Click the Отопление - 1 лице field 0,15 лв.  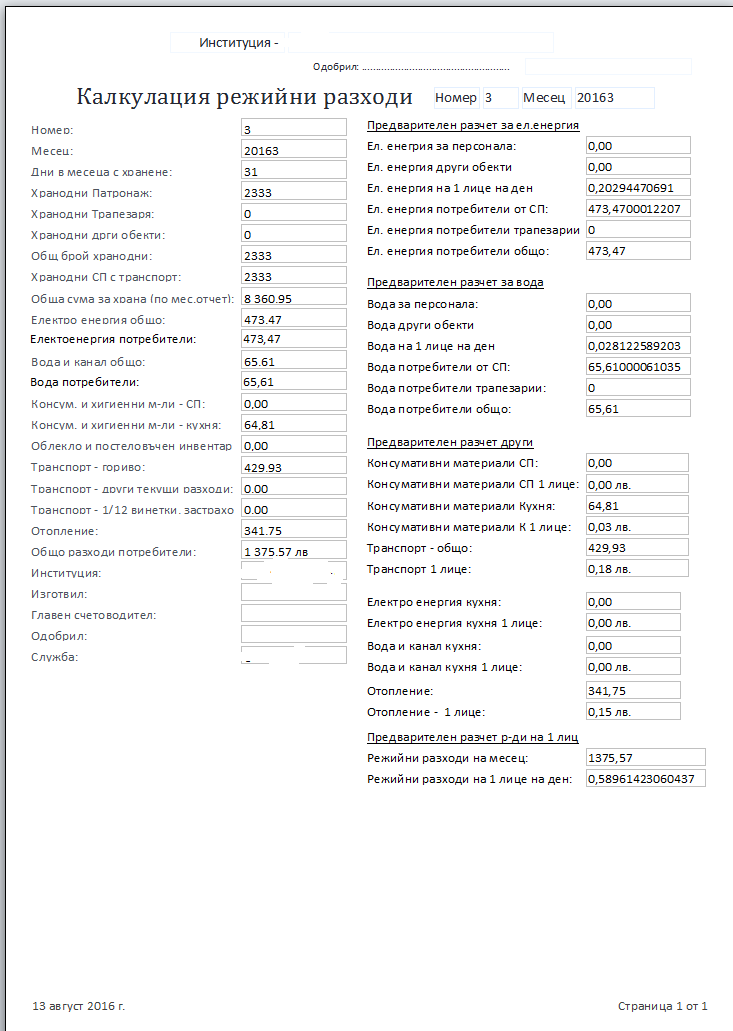pos(634,711)
